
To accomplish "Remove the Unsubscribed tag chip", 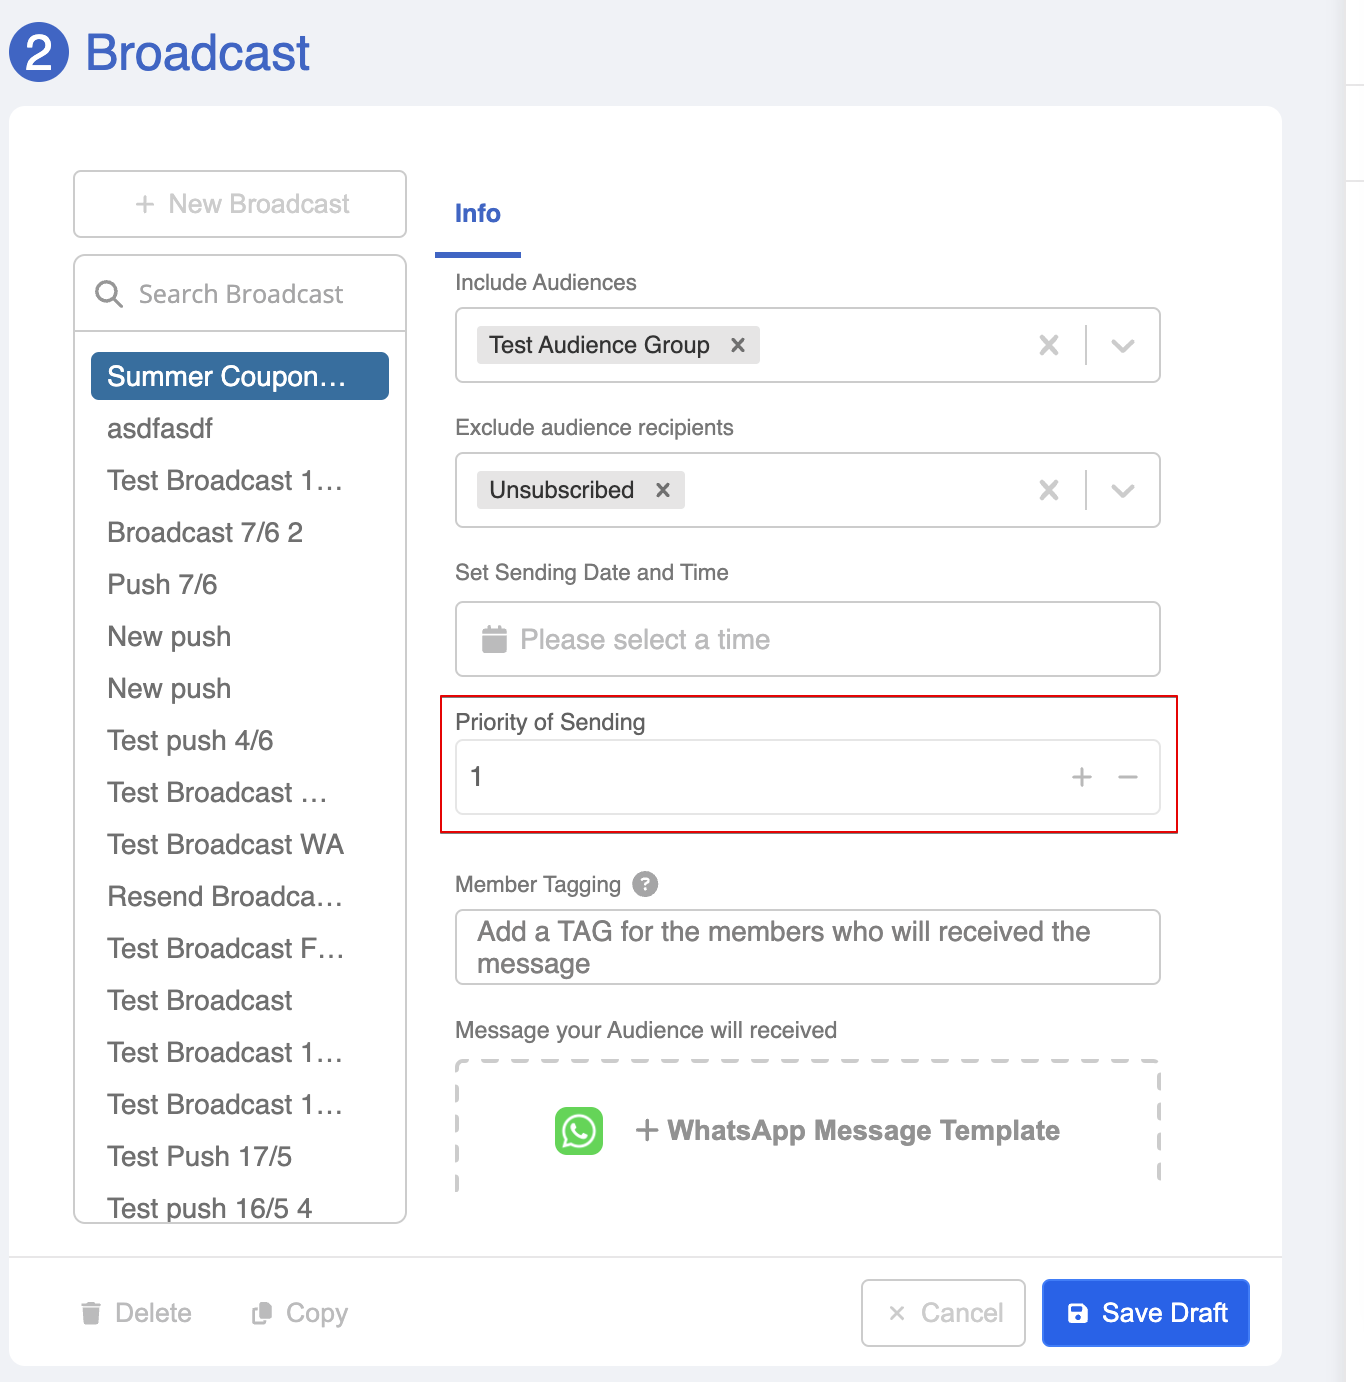I will [x=662, y=490].
